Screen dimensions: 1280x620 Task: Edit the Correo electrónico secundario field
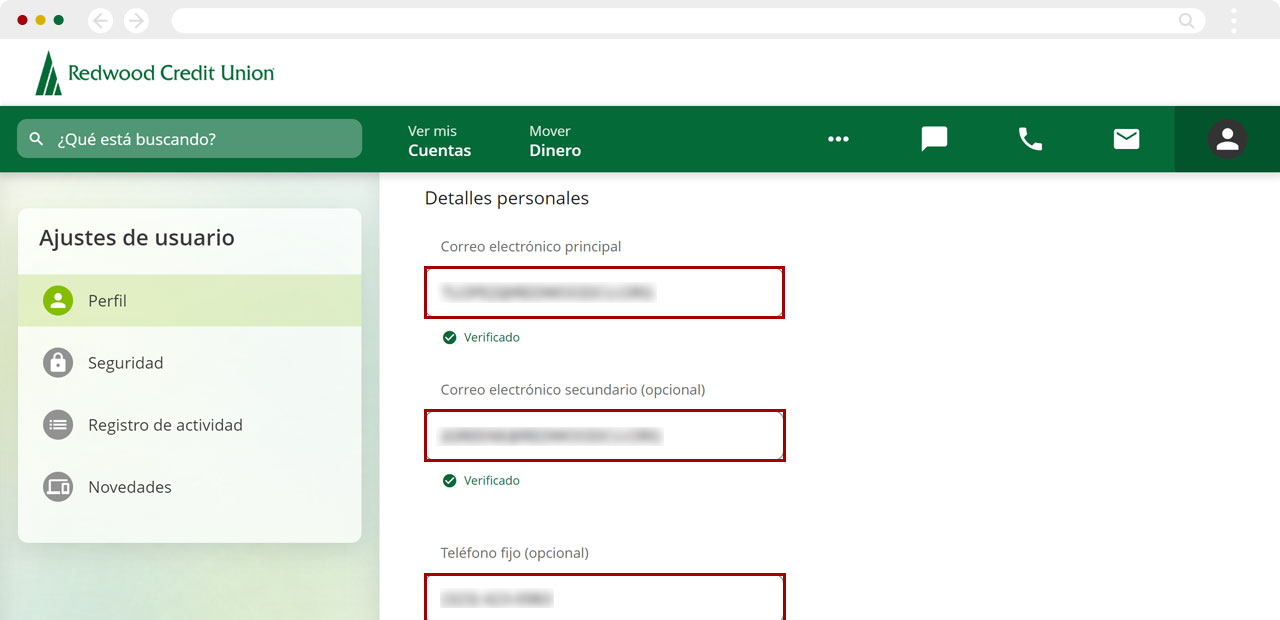click(x=604, y=435)
